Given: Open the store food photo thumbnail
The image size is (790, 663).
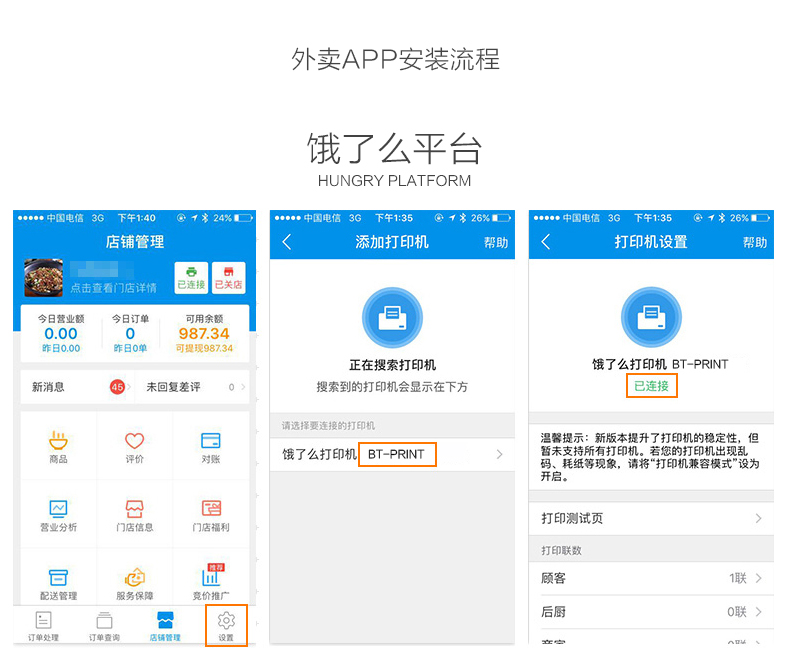Looking at the screenshot, I should point(44,278).
